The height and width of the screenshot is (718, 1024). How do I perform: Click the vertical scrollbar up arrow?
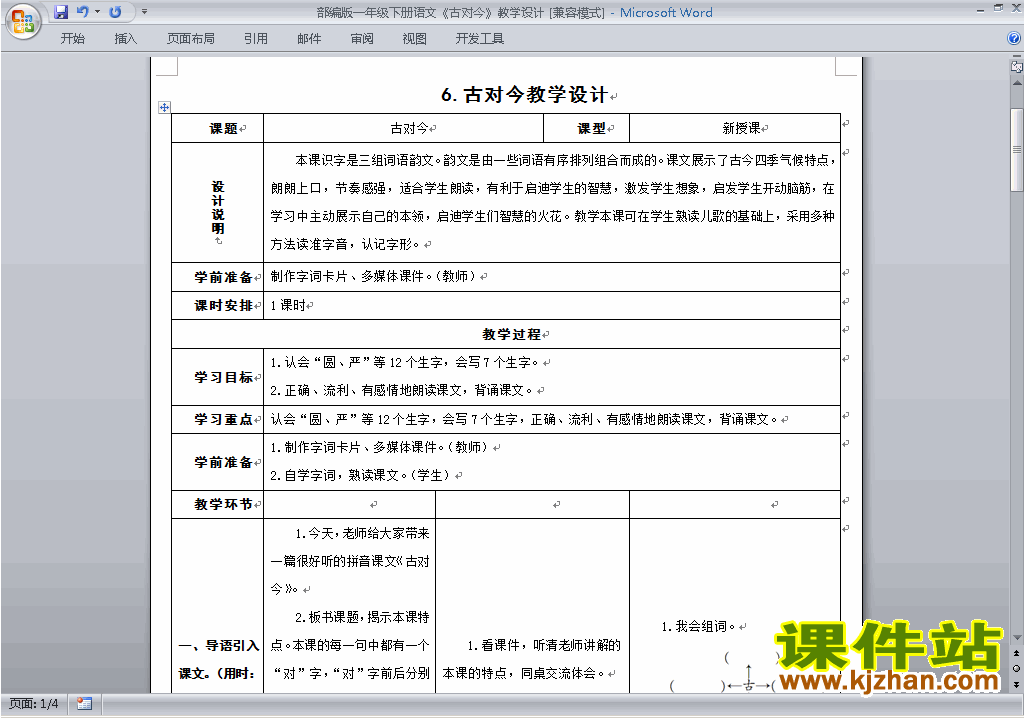click(1016, 84)
